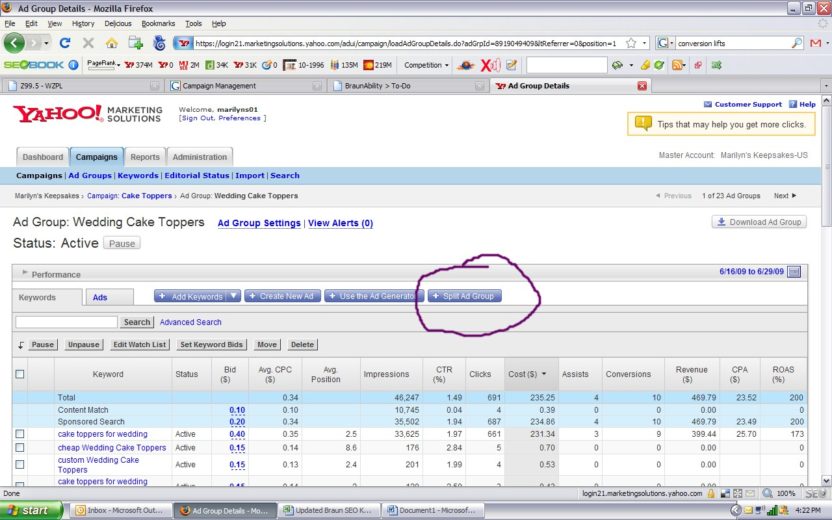832x520 pixels.
Task: Open Ad Group Settings link
Action: pos(259,223)
